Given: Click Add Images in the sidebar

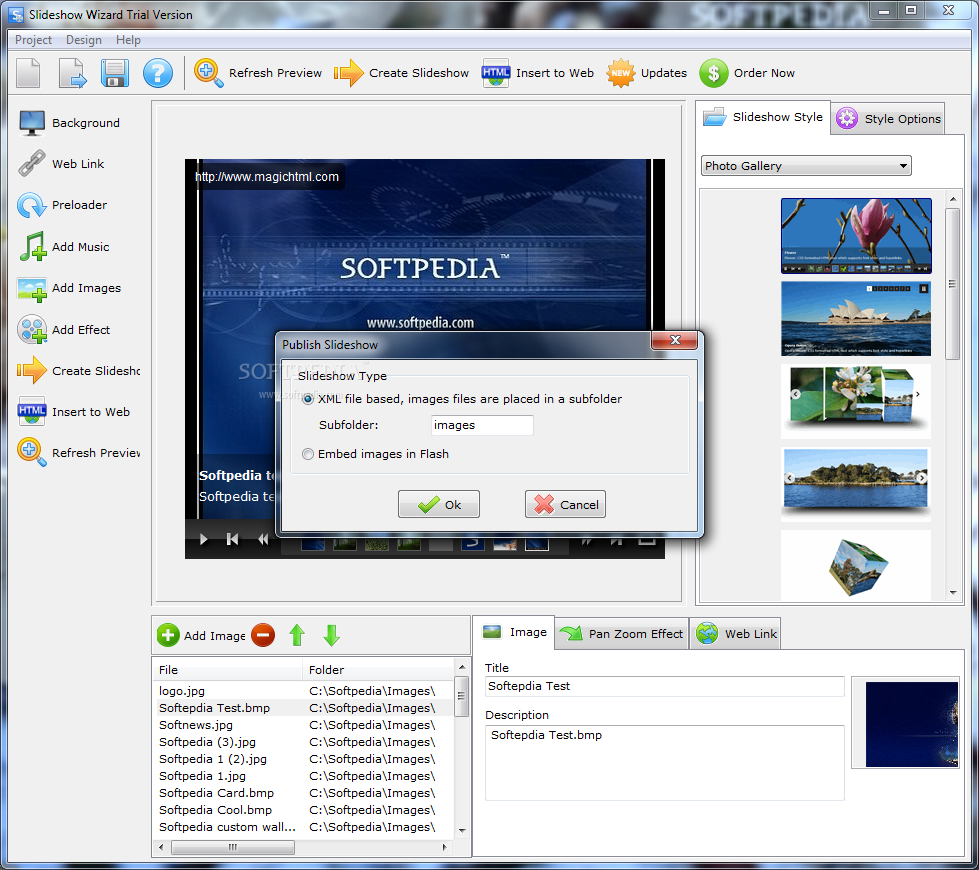Looking at the screenshot, I should (69, 288).
